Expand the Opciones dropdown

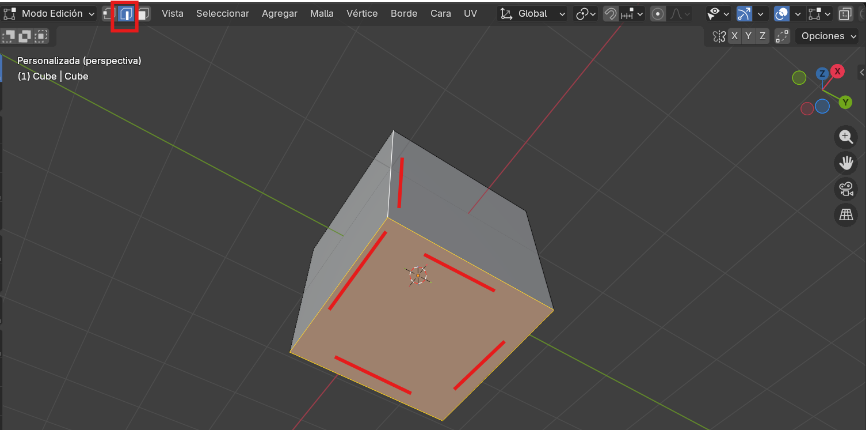pos(826,36)
